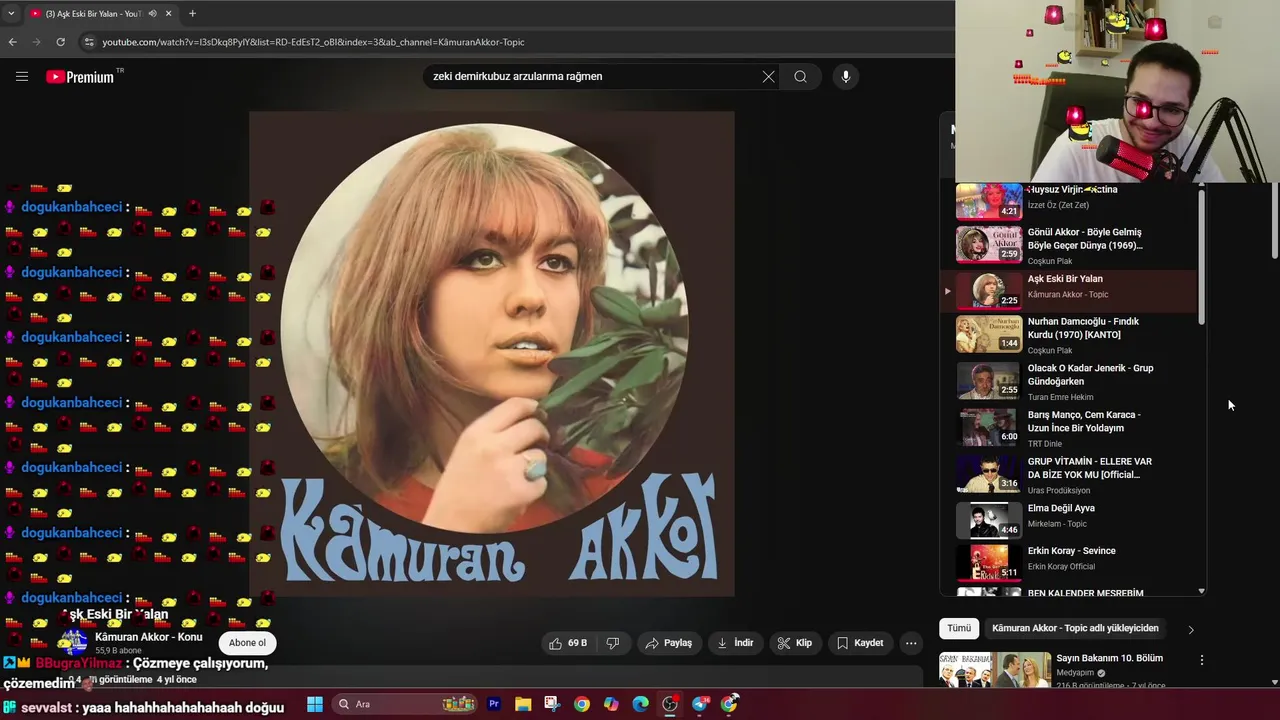The height and width of the screenshot is (720, 1280).
Task: Click Sayın Bakanım recommended video thumbnail
Action: [x=995, y=670]
